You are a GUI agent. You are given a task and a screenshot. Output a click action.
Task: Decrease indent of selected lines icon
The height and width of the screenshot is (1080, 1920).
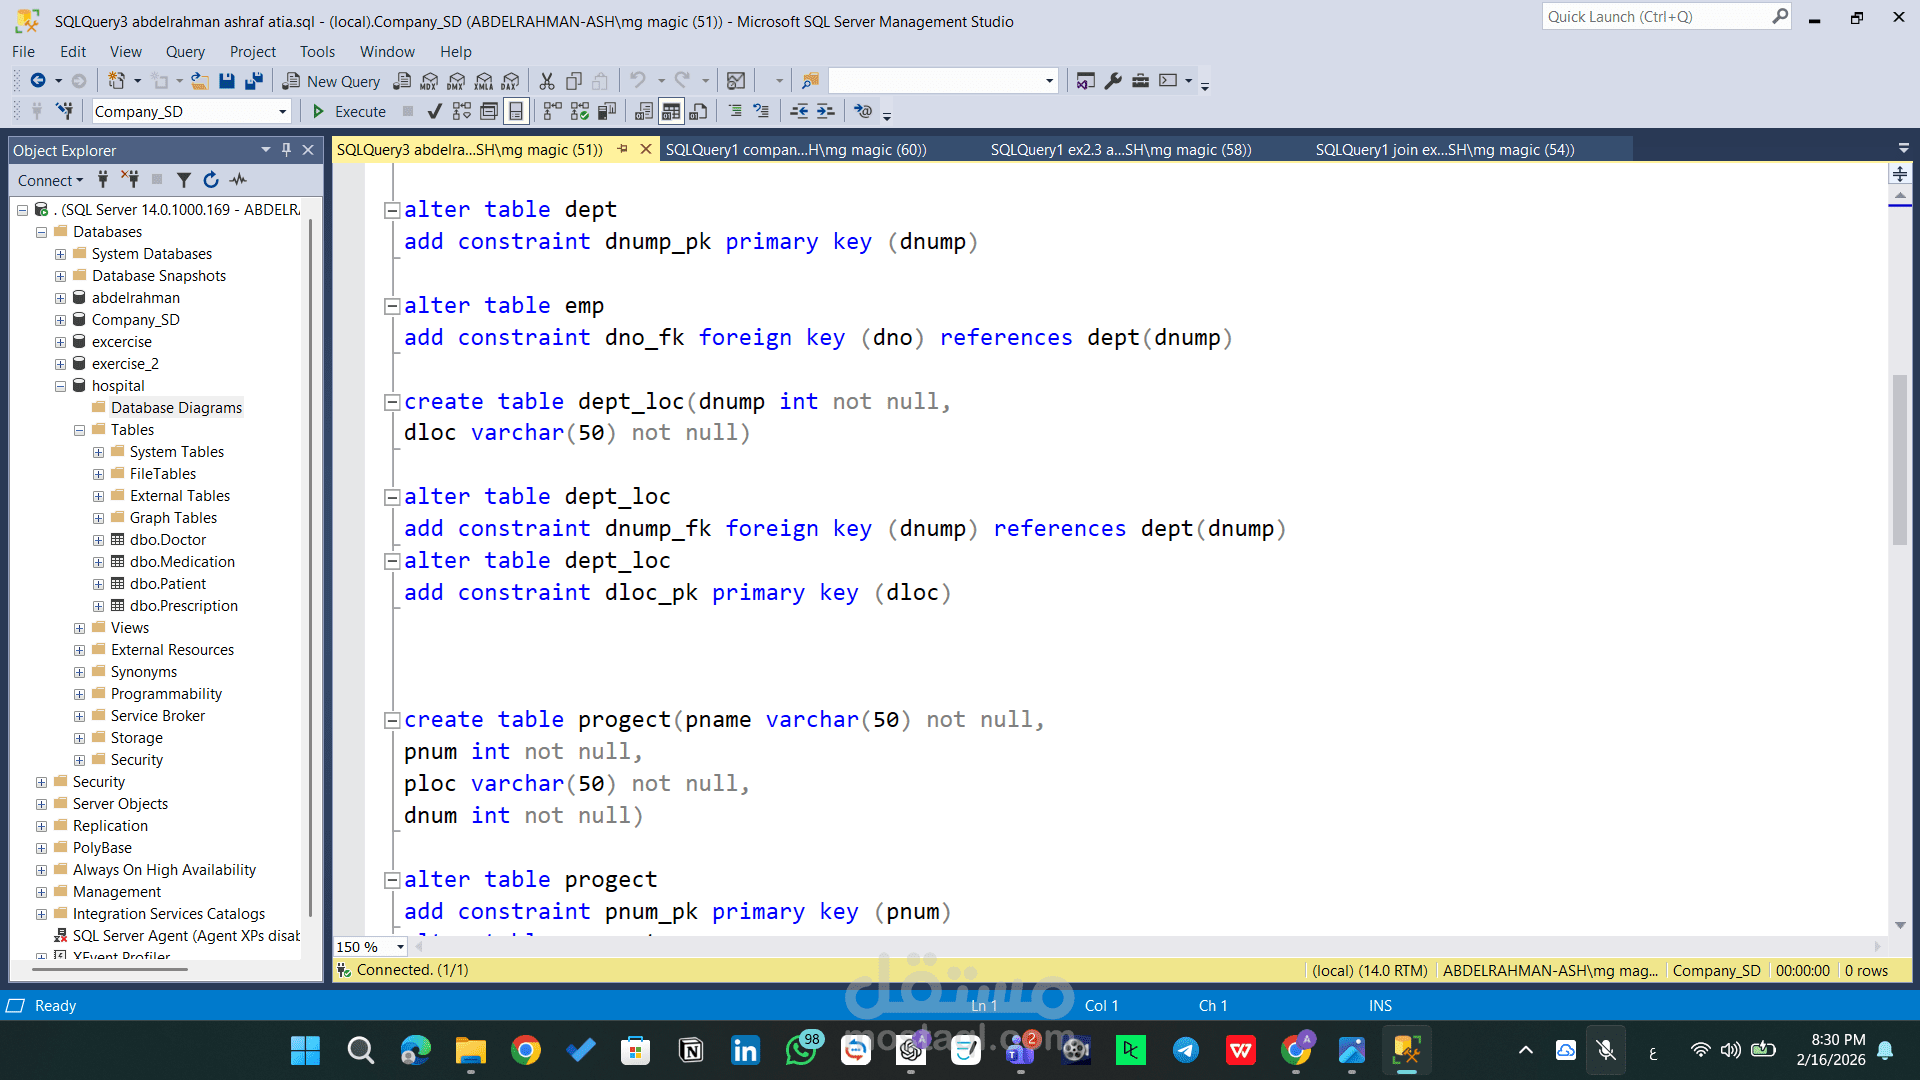point(799,111)
